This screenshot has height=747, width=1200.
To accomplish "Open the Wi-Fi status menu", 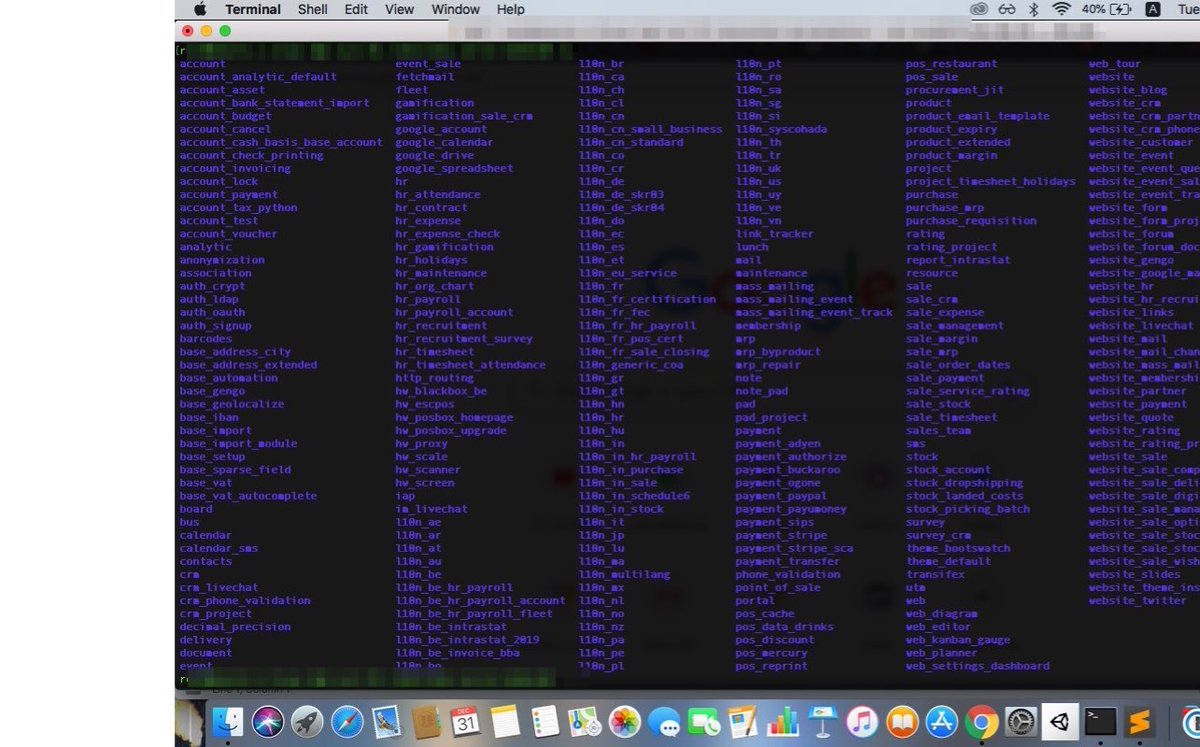I will coord(1061,9).
